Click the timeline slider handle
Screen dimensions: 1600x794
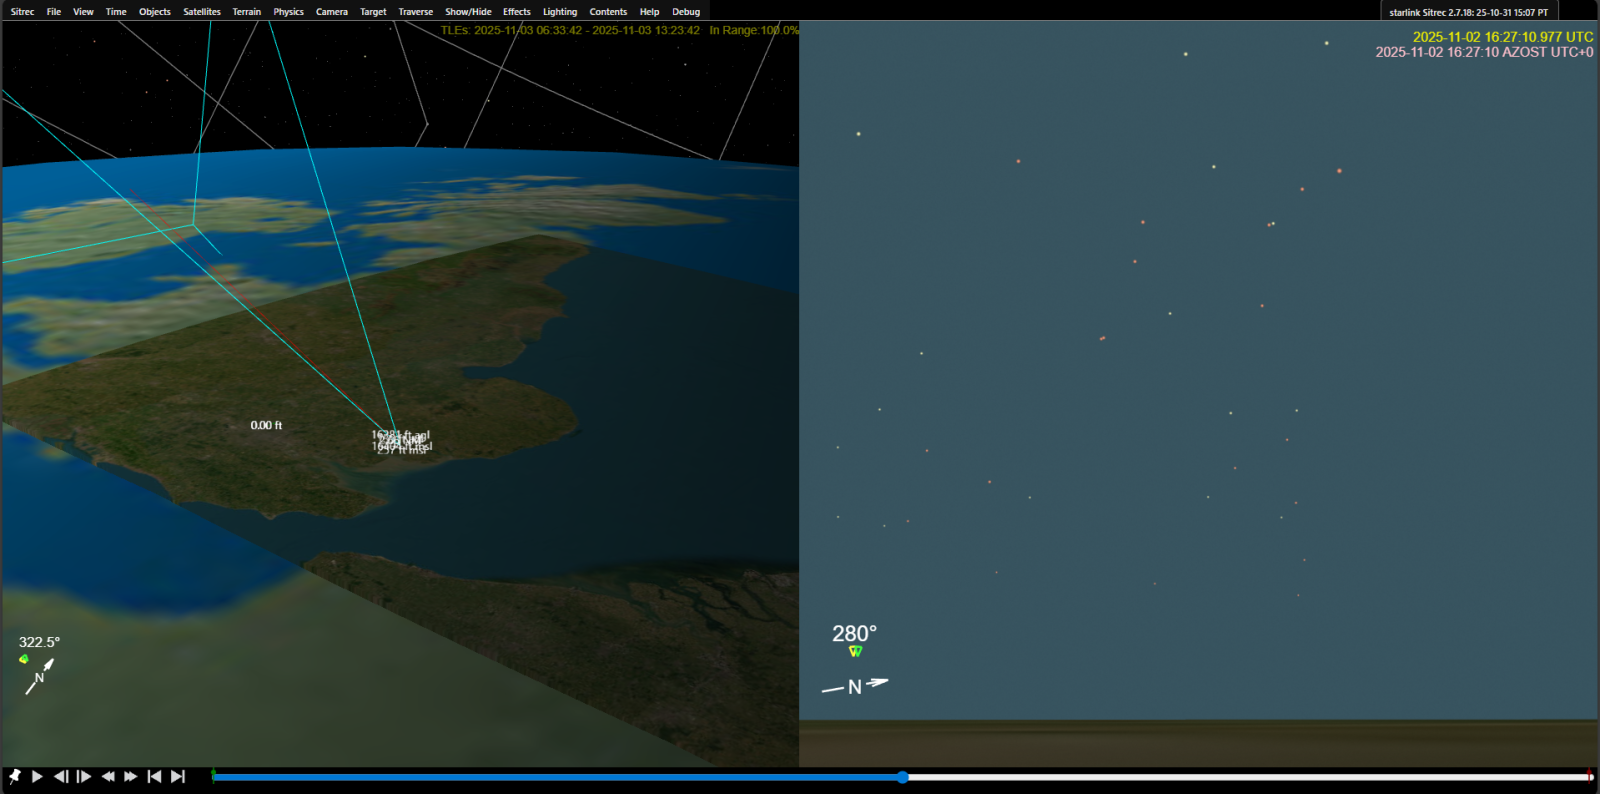(x=902, y=777)
